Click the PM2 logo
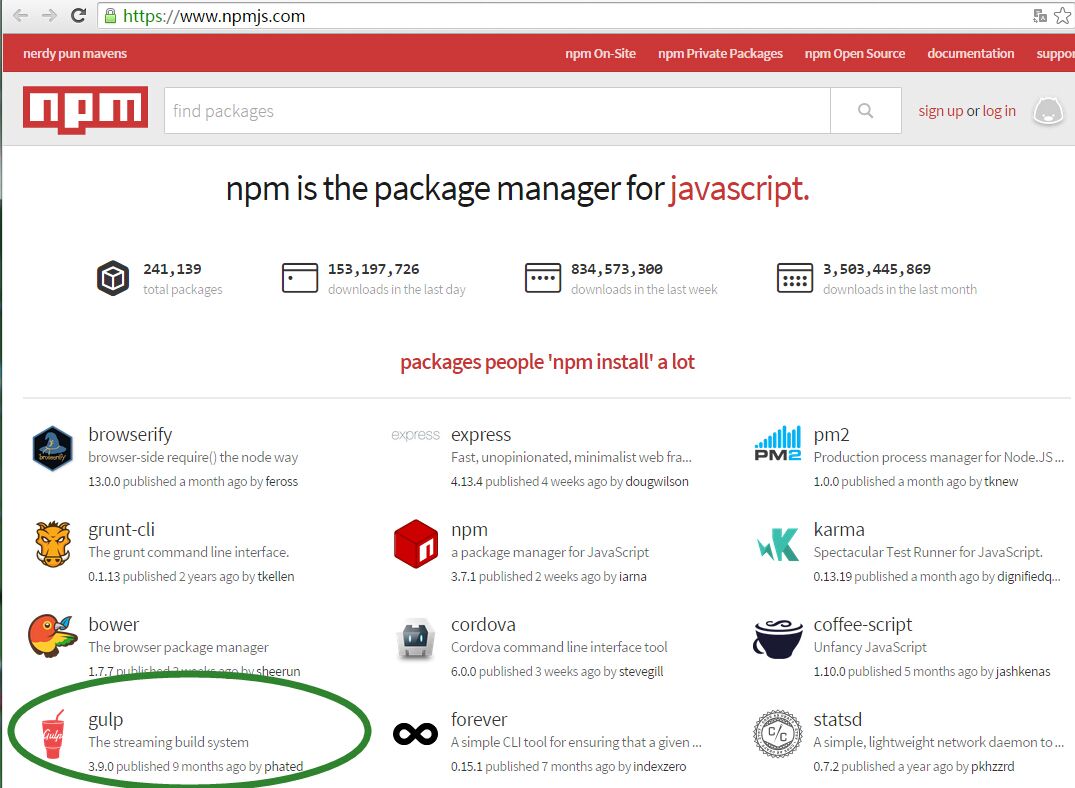 click(x=777, y=443)
